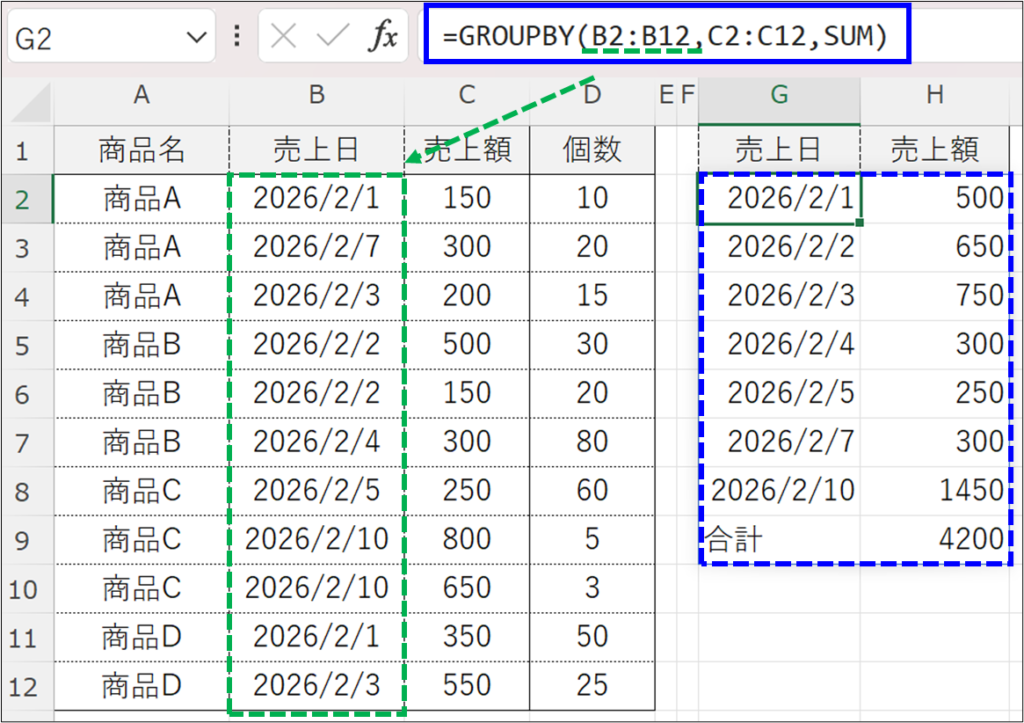1024x723 pixels.
Task: Select row 1 header
Action: pos(26,151)
